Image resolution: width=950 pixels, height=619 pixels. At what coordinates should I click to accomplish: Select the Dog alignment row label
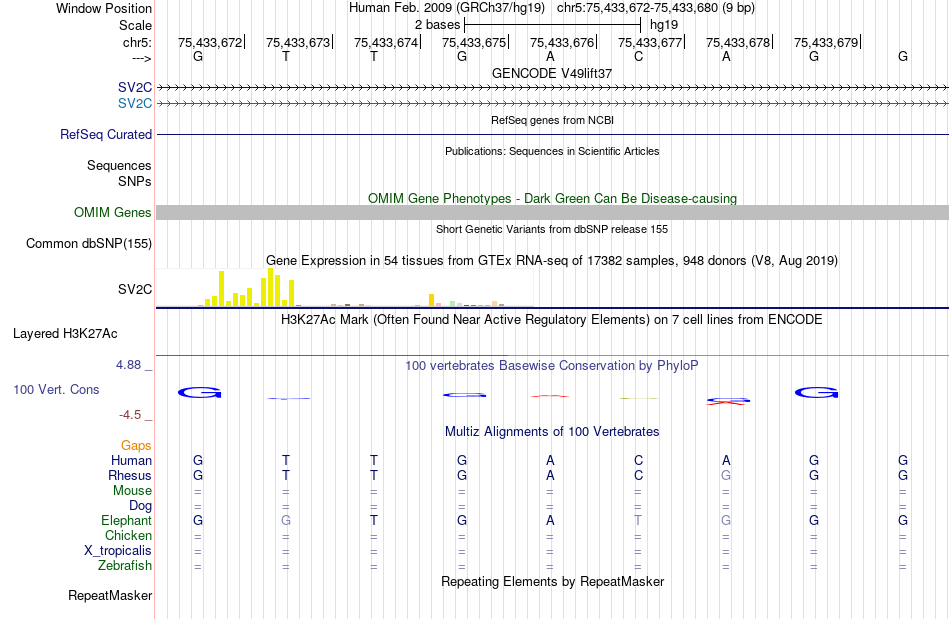point(140,506)
